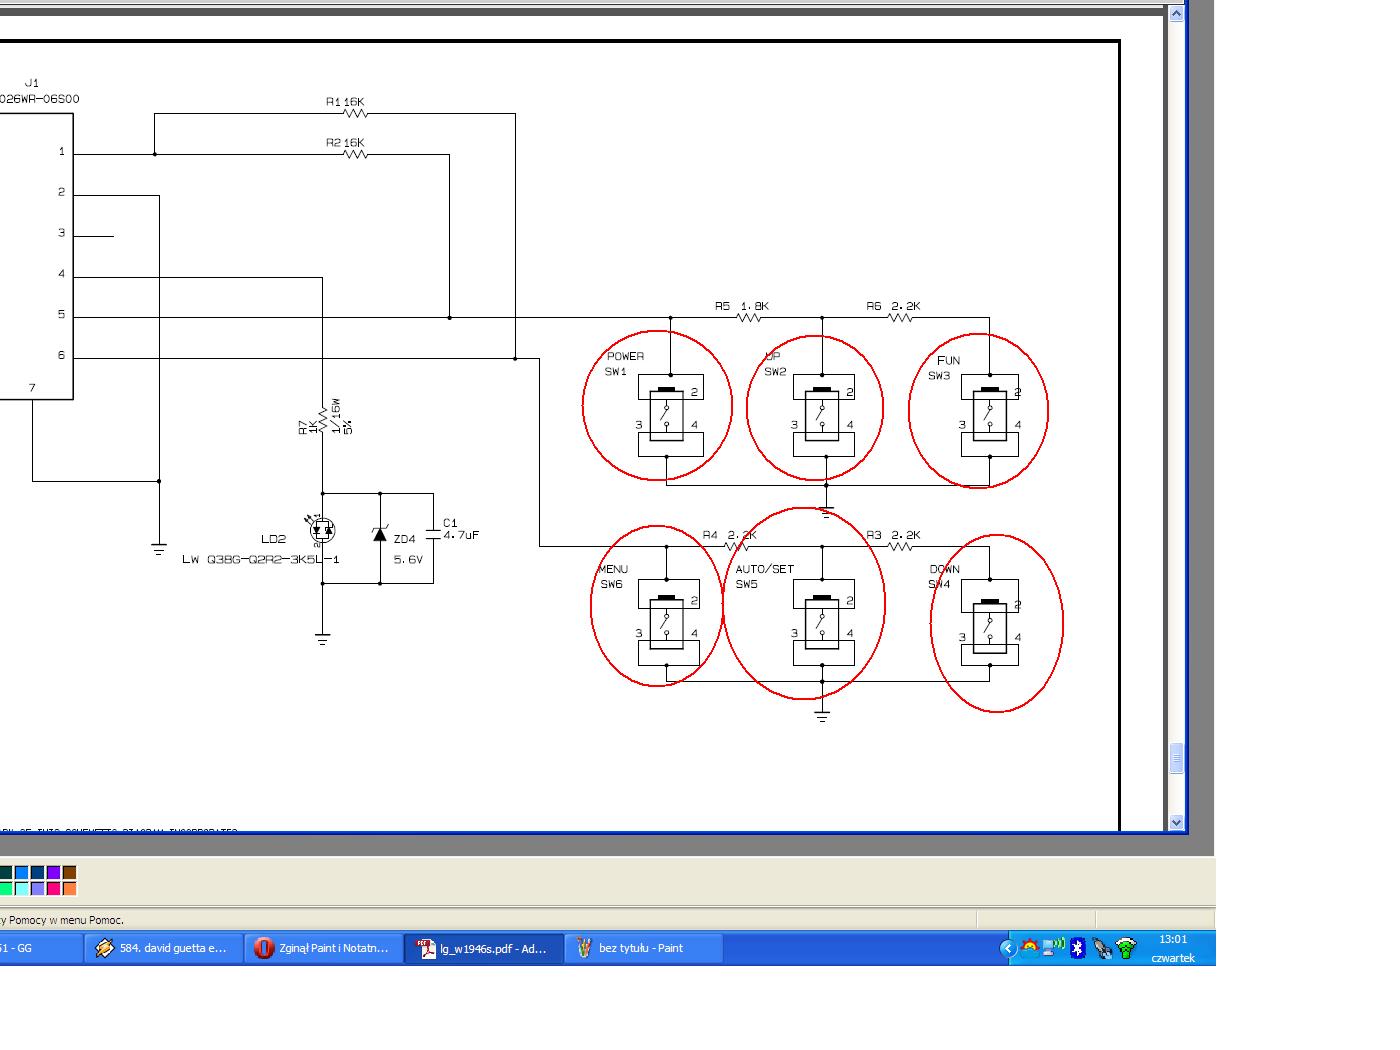
Task: Click the 'R1 16K' resistor label
Action: coord(345,102)
